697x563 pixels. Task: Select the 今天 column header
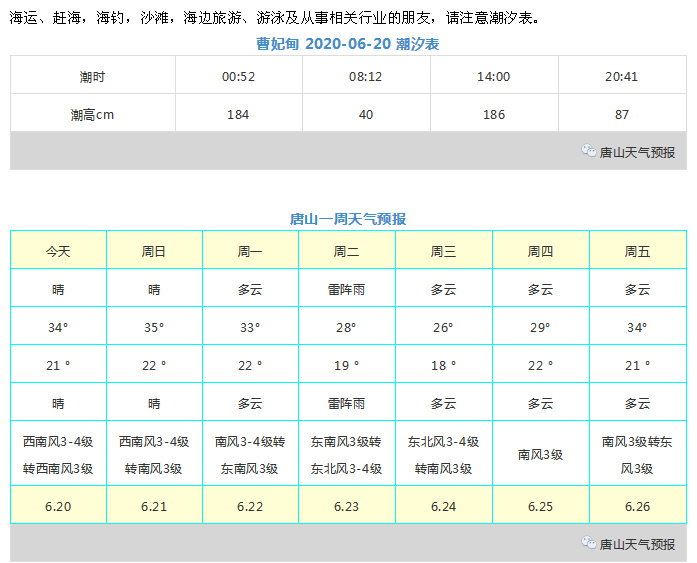click(58, 251)
